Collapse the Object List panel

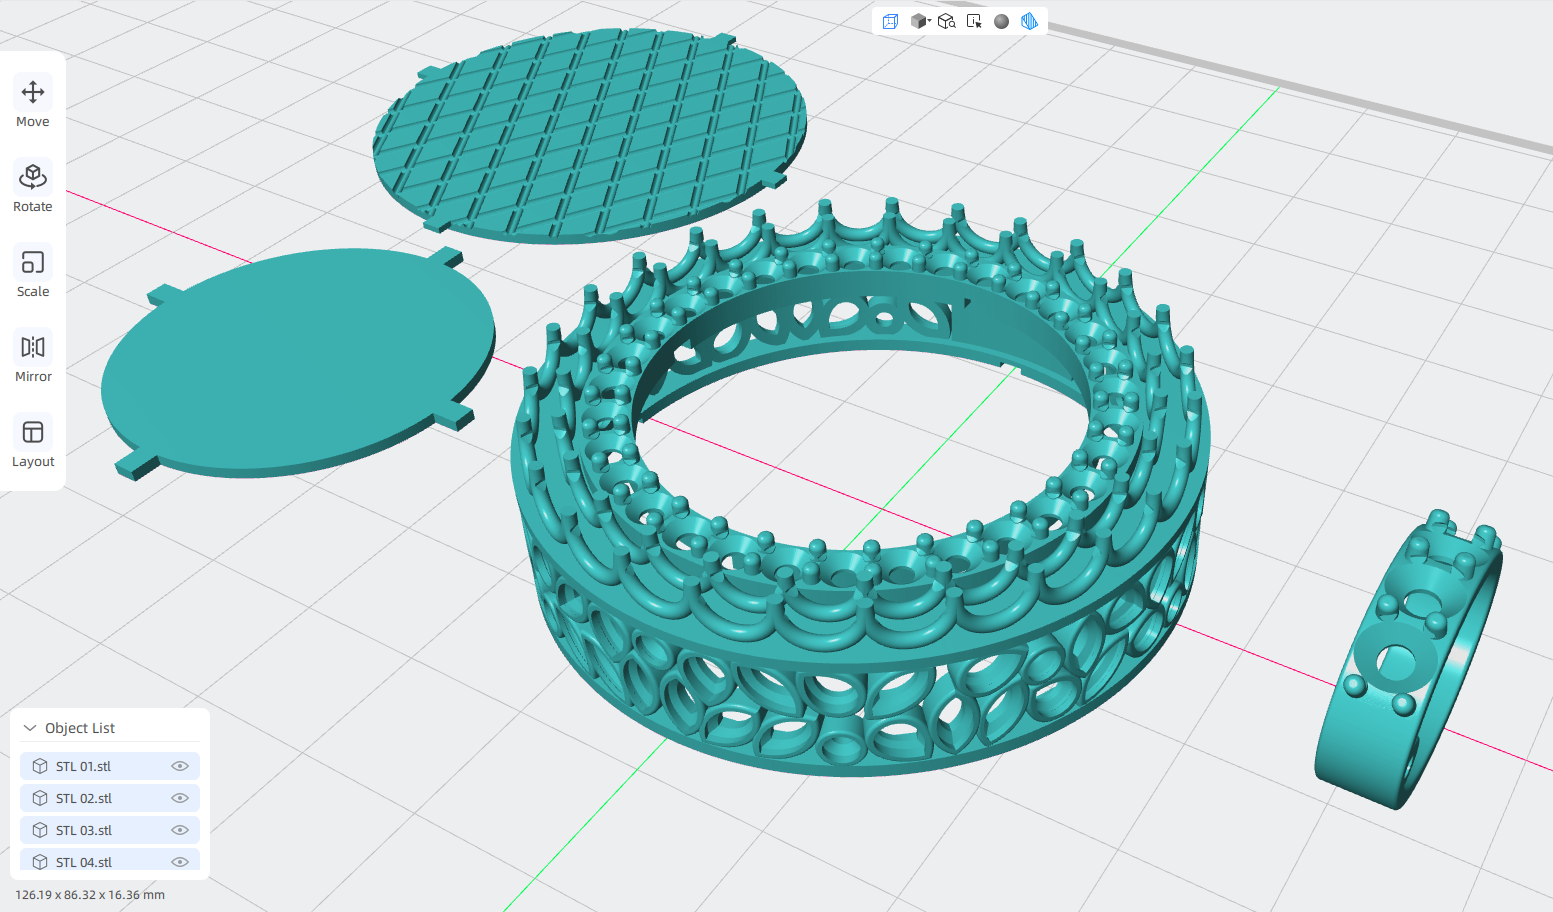pyautogui.click(x=30, y=728)
